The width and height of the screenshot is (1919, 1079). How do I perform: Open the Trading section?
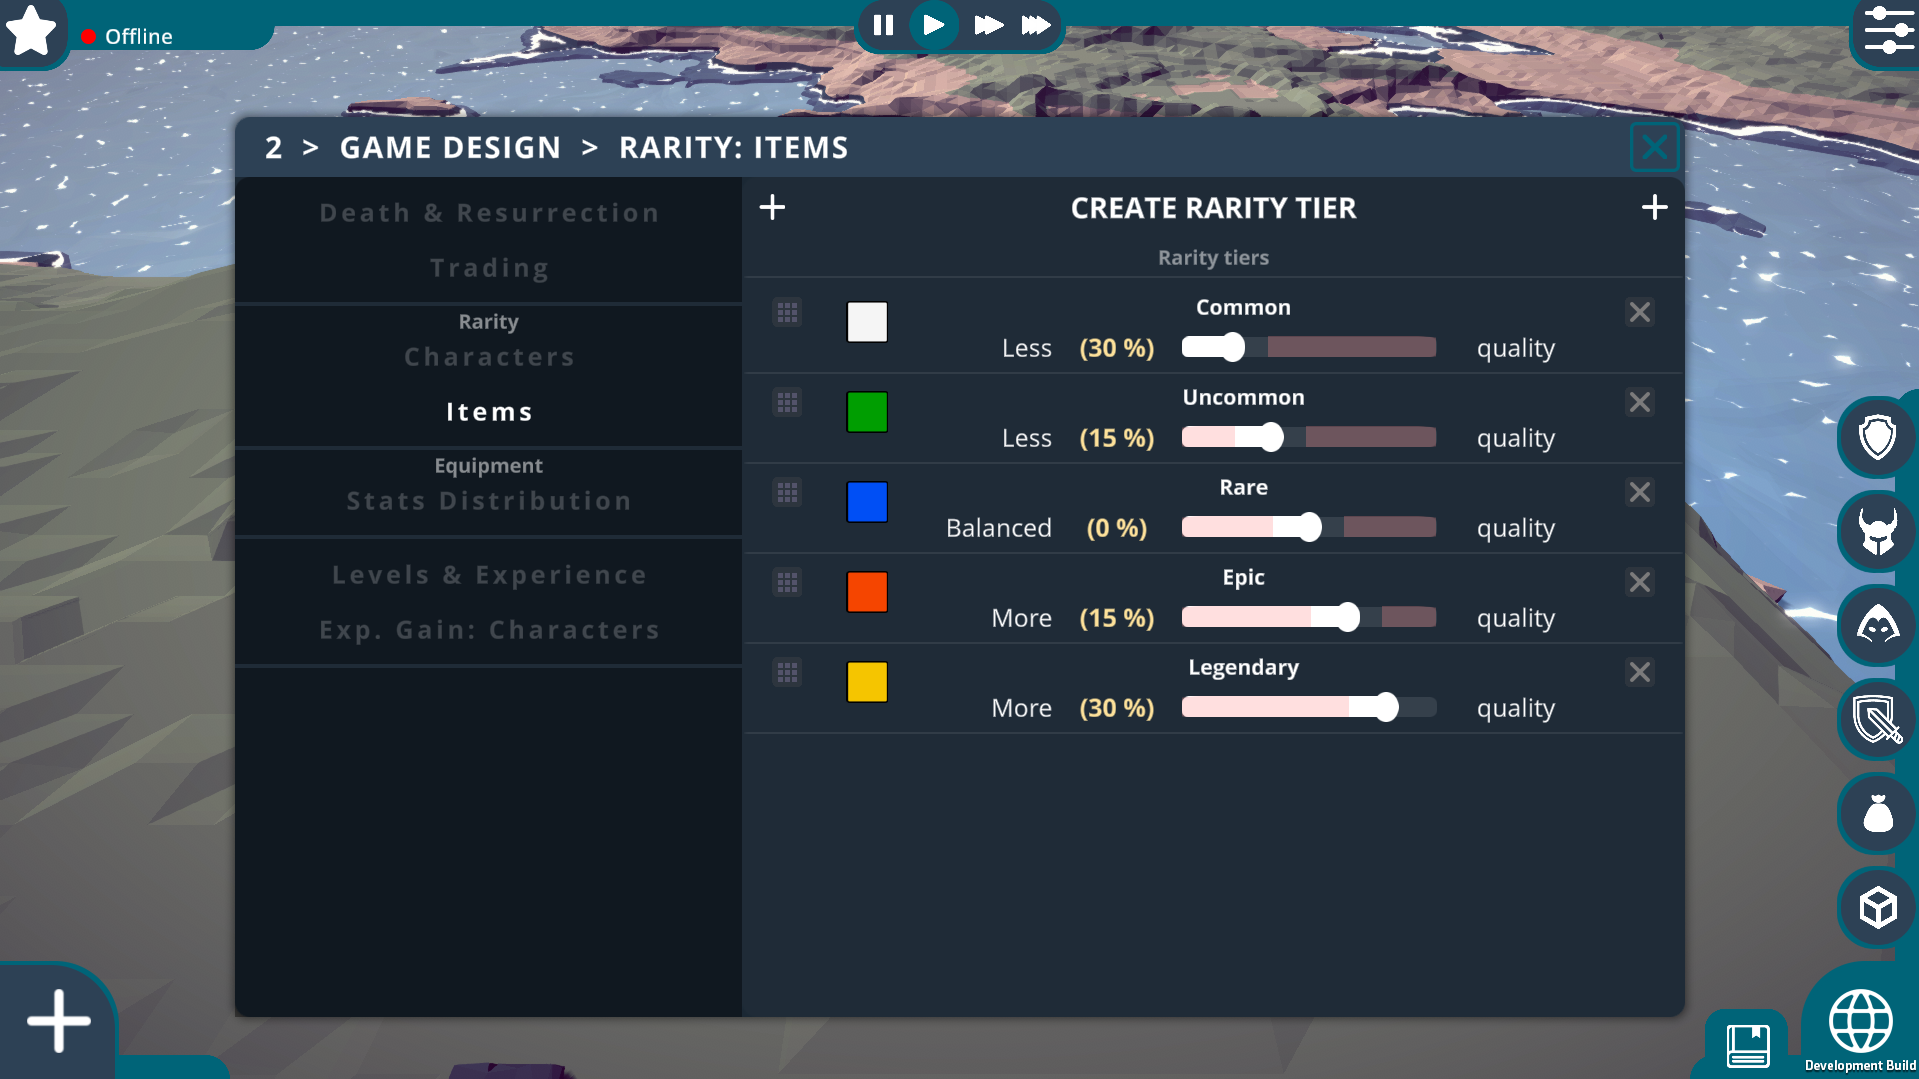pyautogui.click(x=489, y=268)
